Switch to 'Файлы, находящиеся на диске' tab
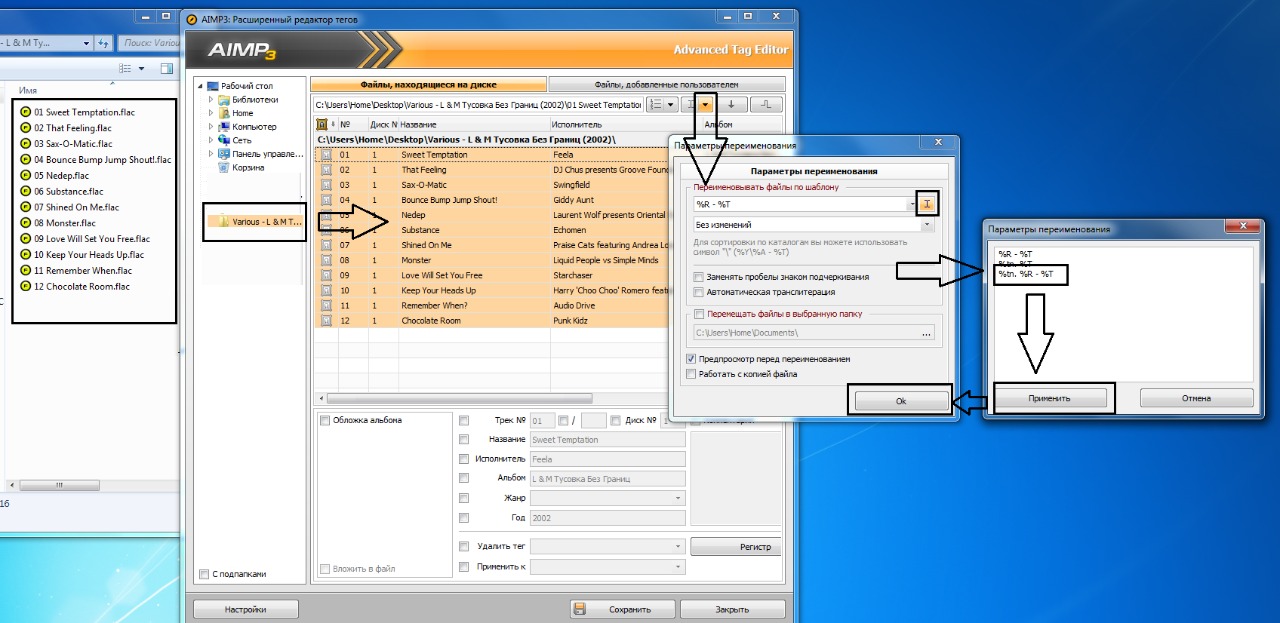This screenshot has width=1280, height=623. [428, 85]
